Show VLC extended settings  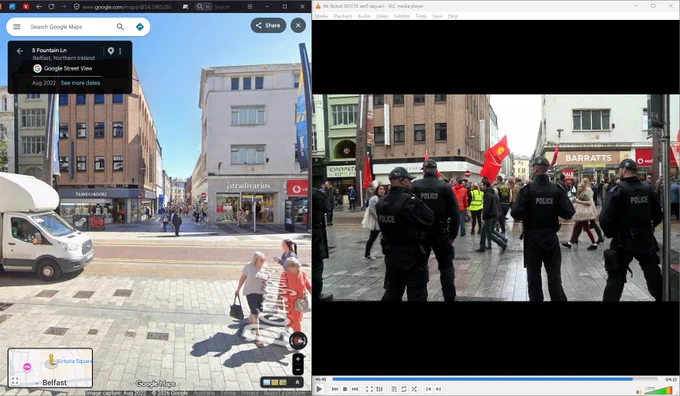pos(379,389)
